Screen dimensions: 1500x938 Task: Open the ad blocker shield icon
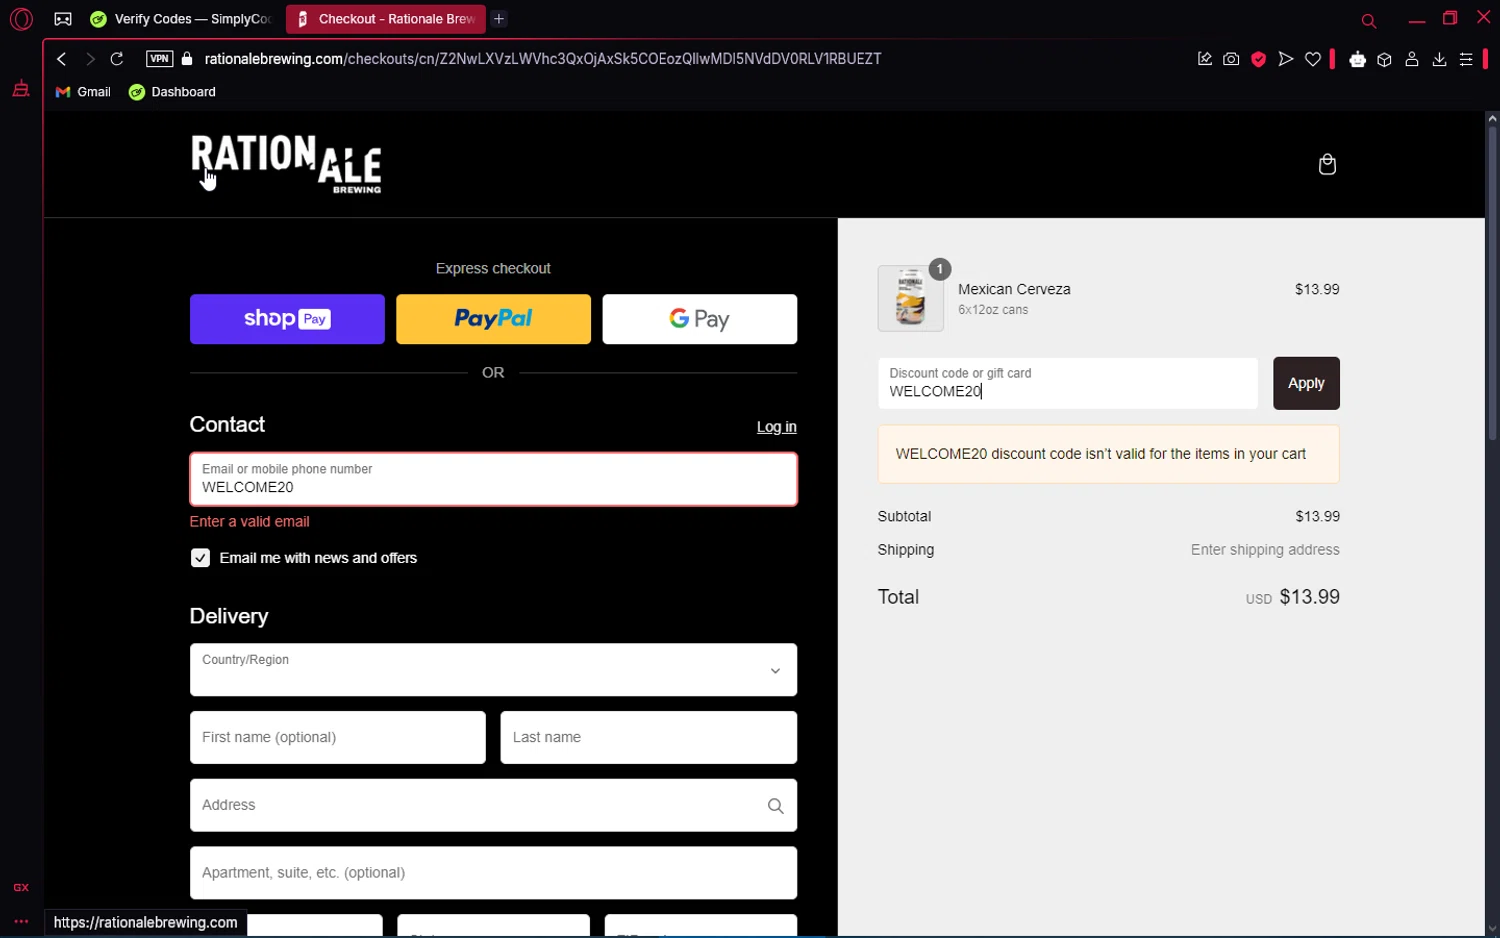pyautogui.click(x=1259, y=59)
